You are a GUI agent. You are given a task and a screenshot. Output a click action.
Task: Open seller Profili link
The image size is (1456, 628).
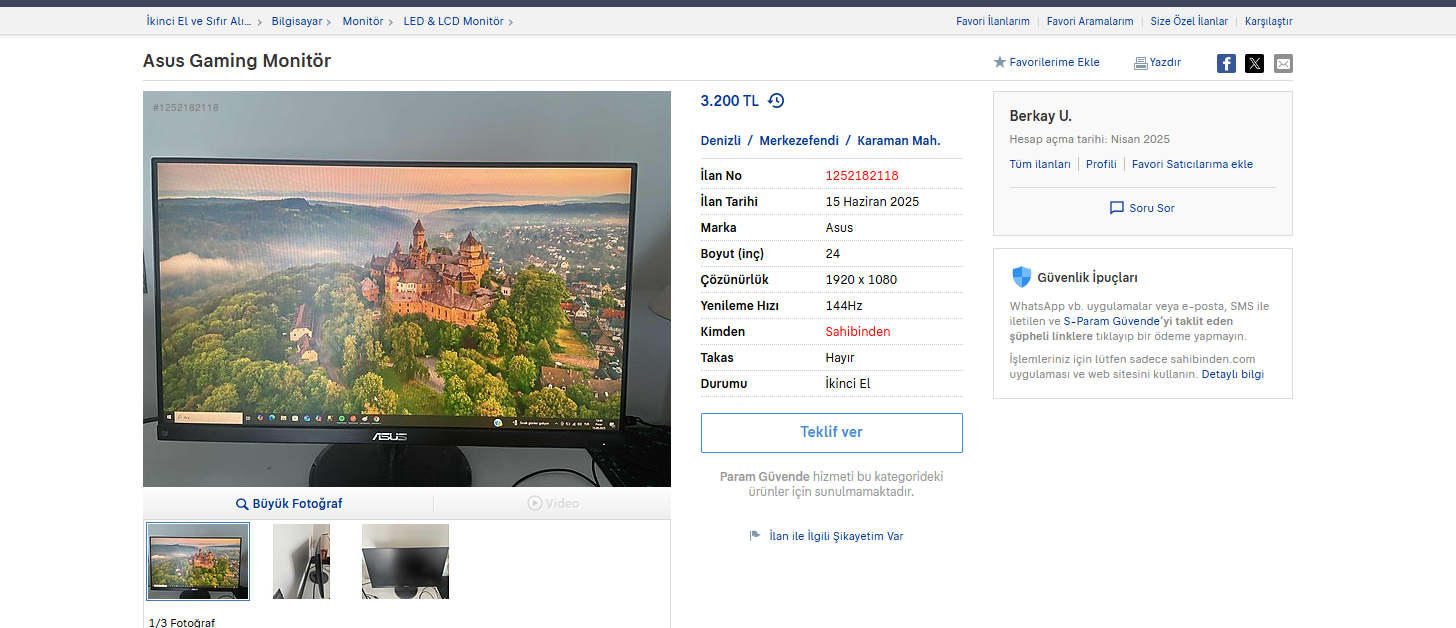[1101, 164]
